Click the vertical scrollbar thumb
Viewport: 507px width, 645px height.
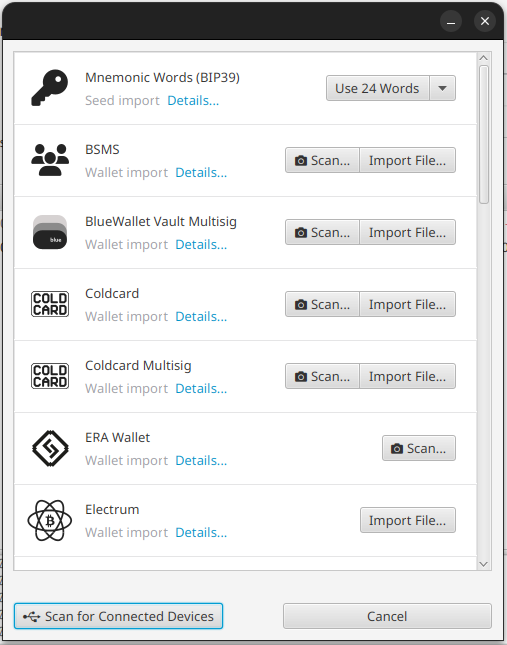click(484, 135)
